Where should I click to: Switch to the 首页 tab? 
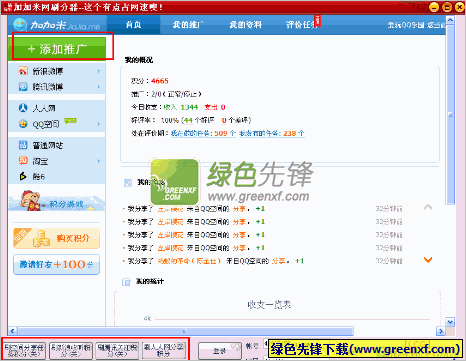coord(134,25)
